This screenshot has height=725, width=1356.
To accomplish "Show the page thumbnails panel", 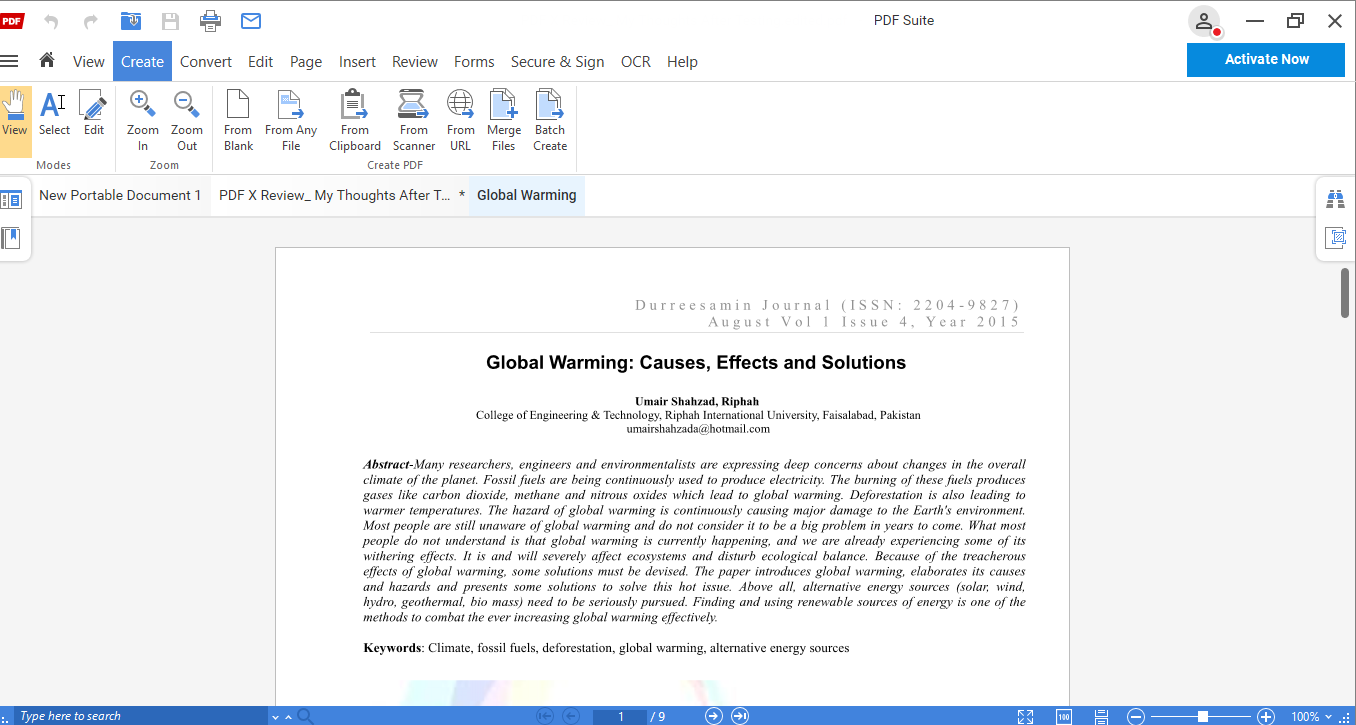I will (13, 198).
